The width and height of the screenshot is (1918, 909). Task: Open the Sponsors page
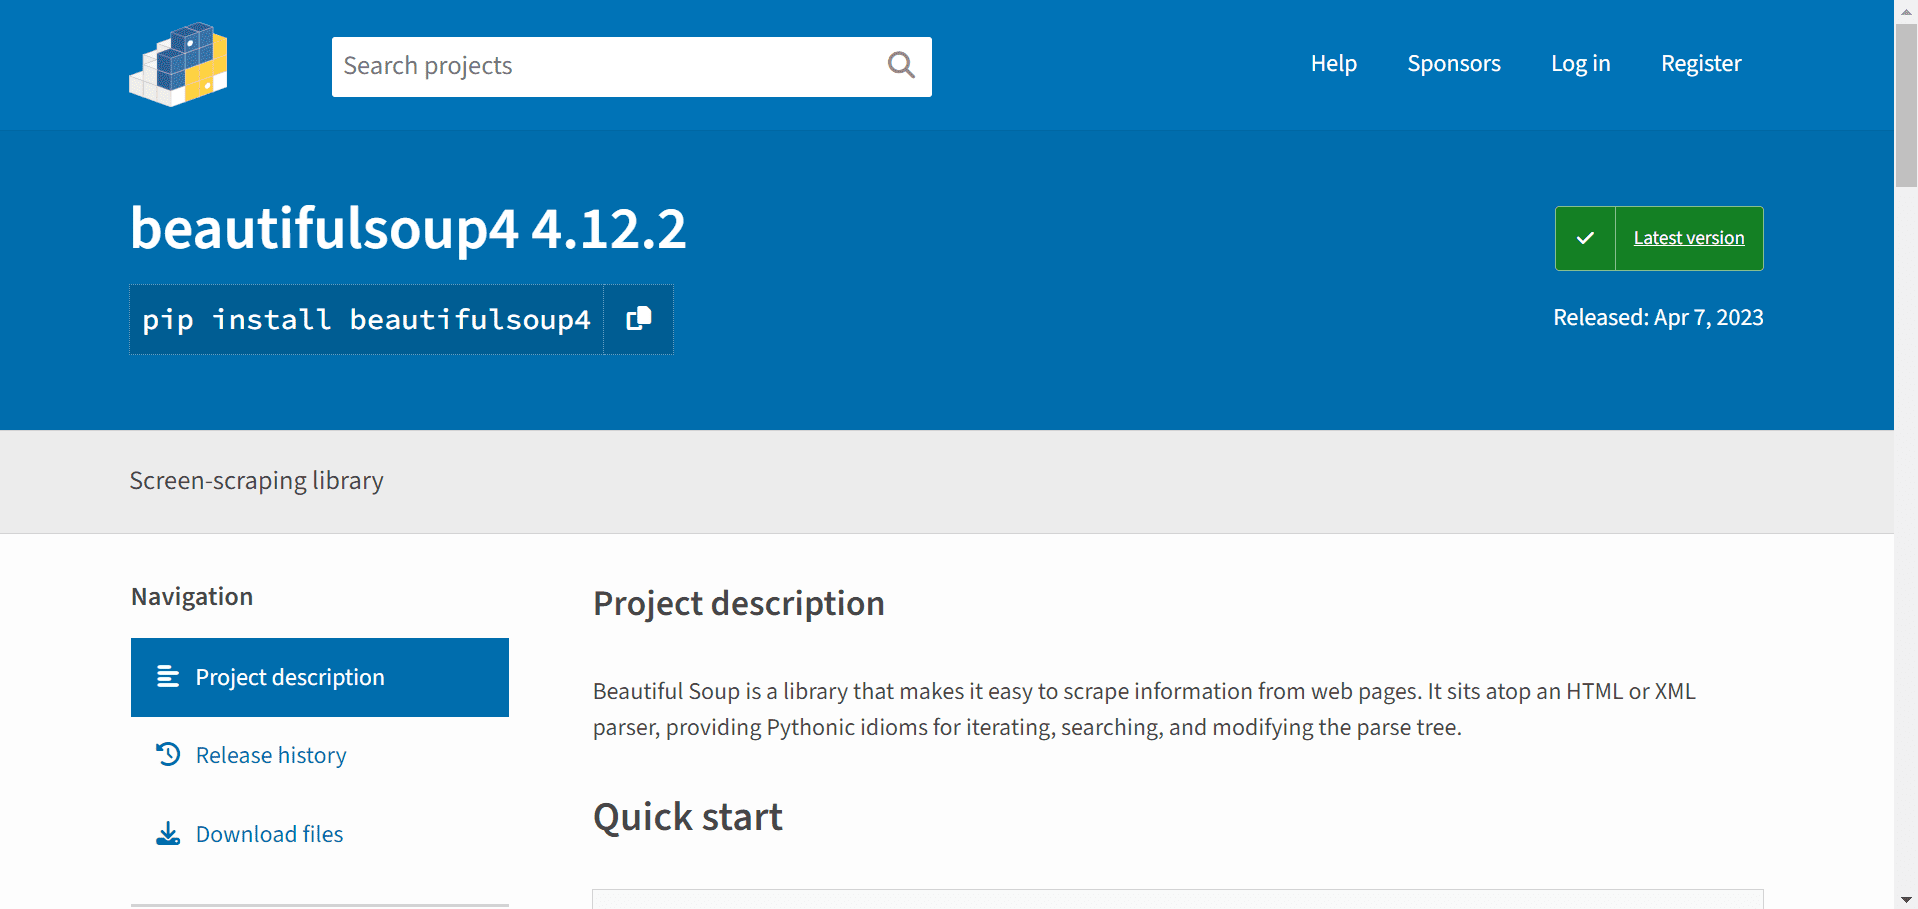1453,63
